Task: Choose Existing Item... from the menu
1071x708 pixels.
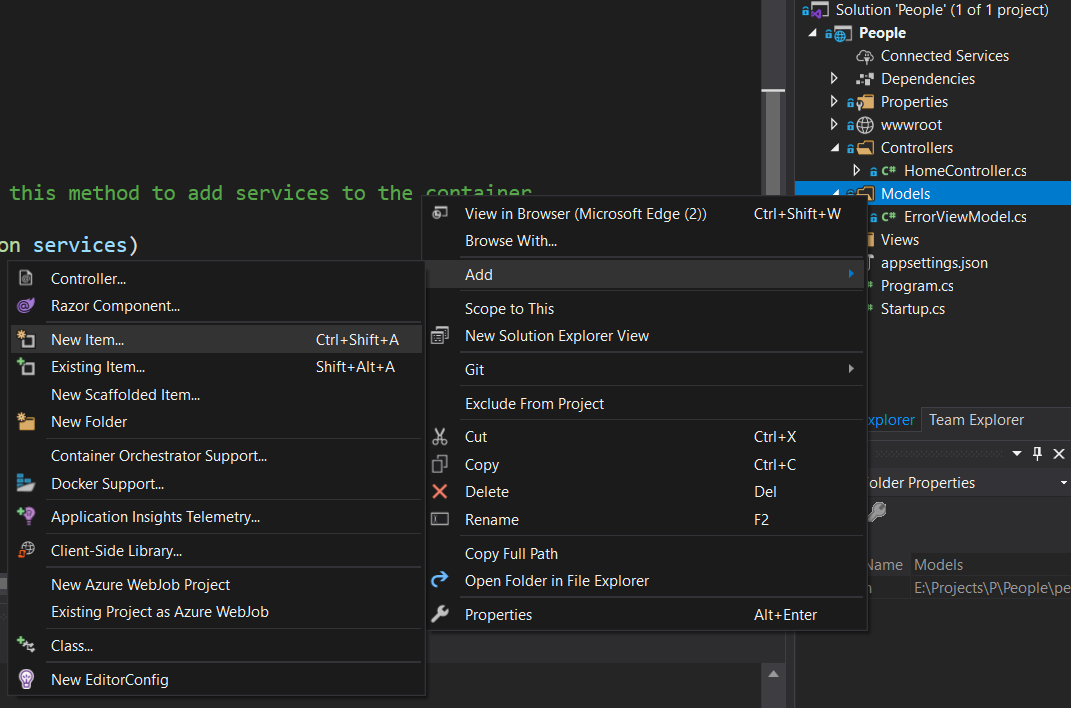Action: 217,367
